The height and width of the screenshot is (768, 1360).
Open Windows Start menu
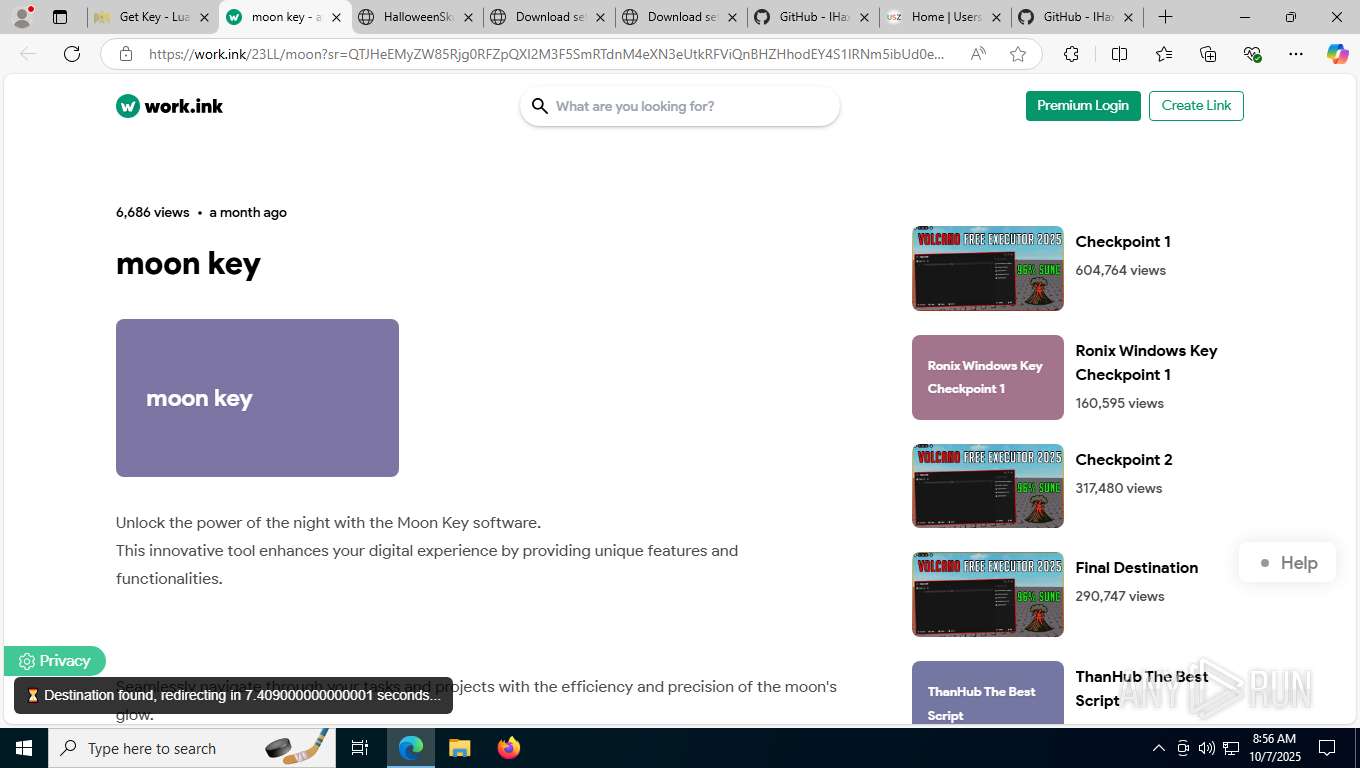pyautogui.click(x=23, y=748)
